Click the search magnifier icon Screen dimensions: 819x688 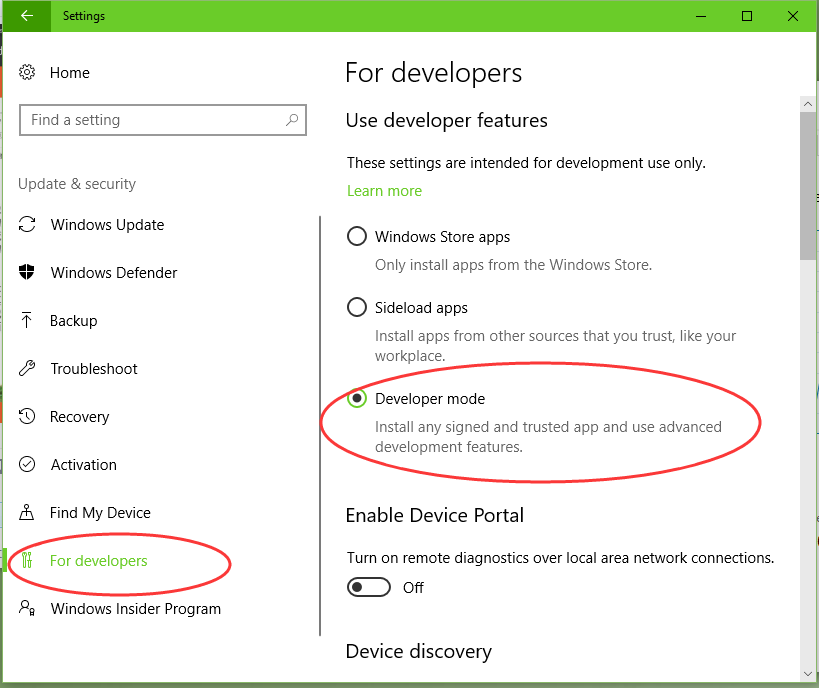point(292,120)
